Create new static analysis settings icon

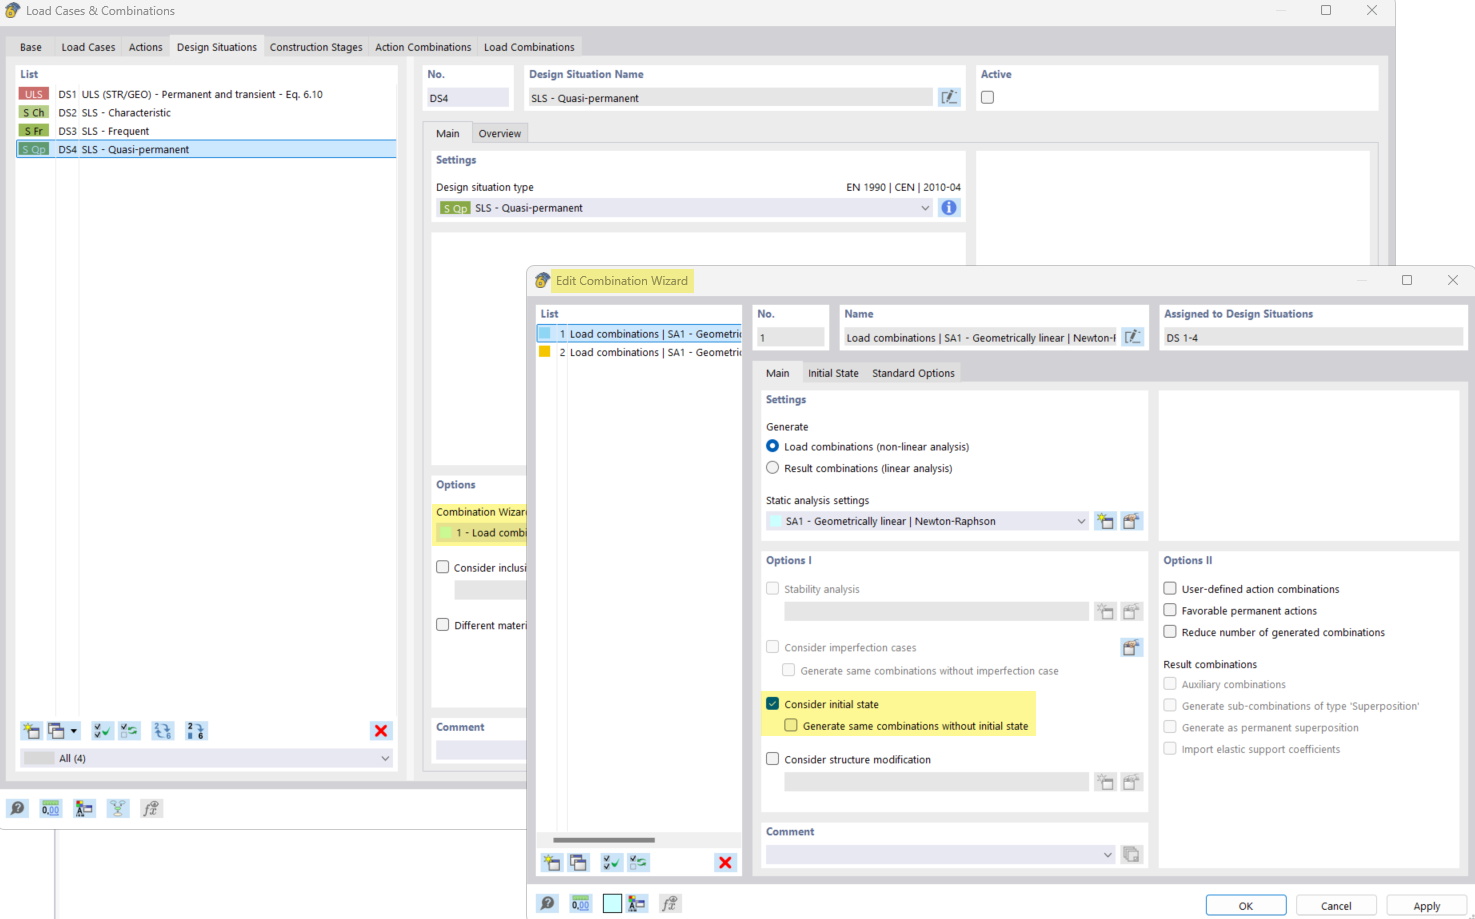coord(1105,521)
